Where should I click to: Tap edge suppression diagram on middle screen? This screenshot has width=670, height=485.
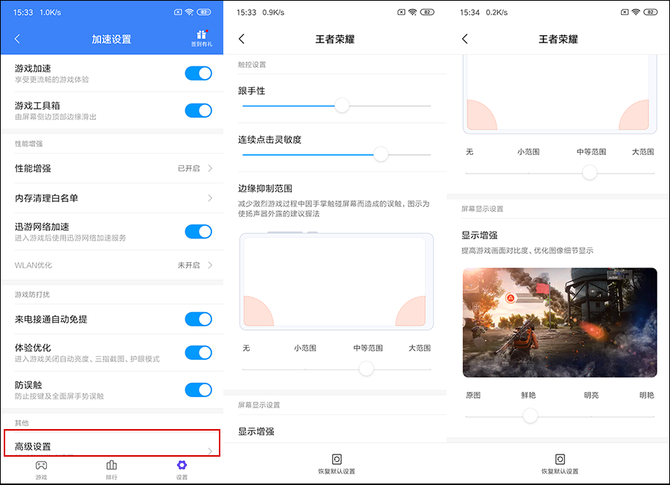pos(337,281)
